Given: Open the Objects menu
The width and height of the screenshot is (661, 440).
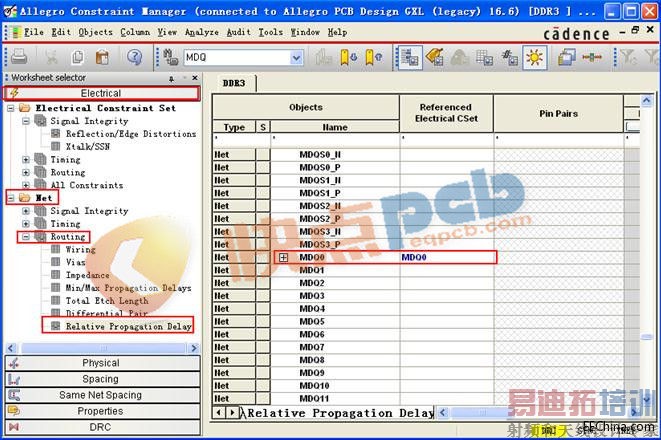Looking at the screenshot, I should pyautogui.click(x=95, y=32).
